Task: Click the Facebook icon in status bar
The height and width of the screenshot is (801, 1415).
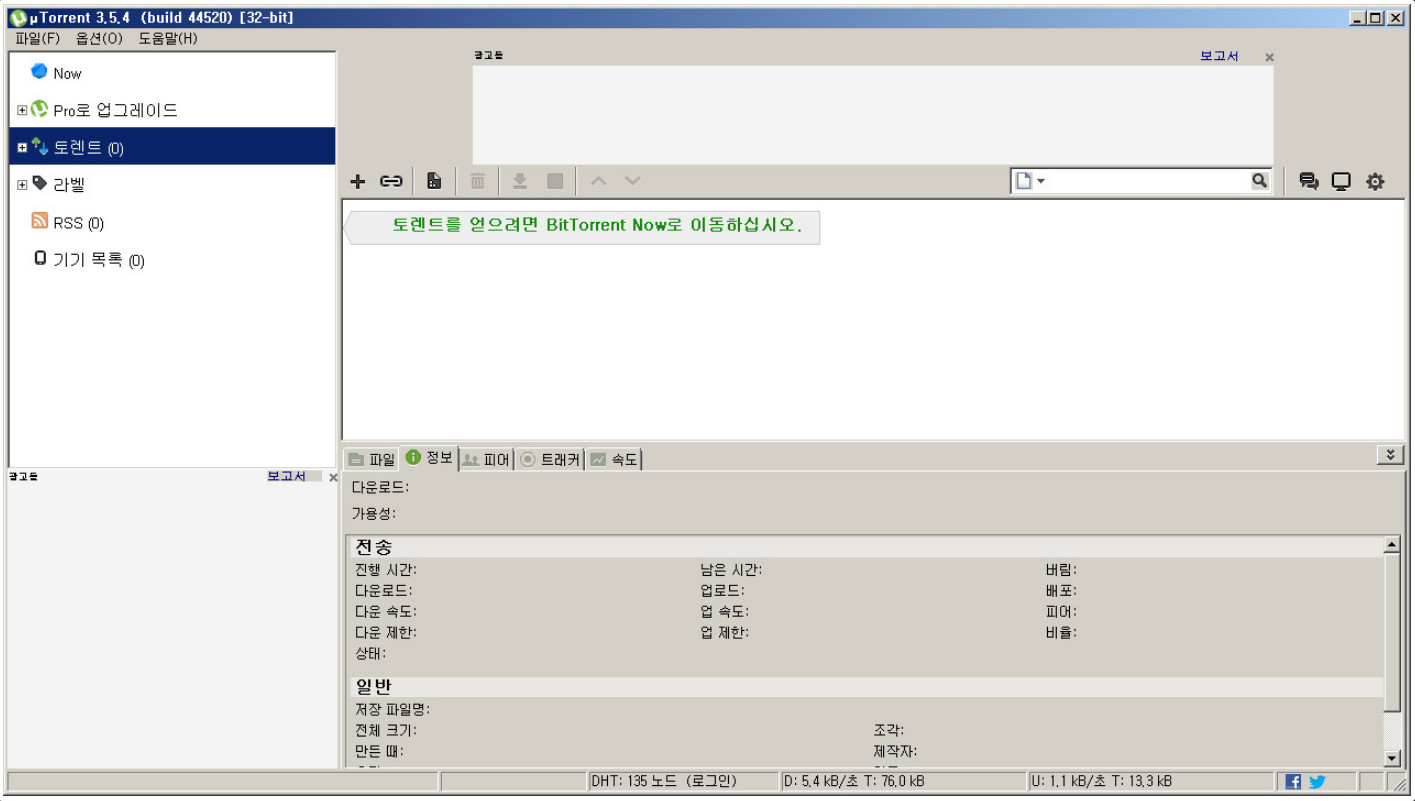Action: (1293, 782)
